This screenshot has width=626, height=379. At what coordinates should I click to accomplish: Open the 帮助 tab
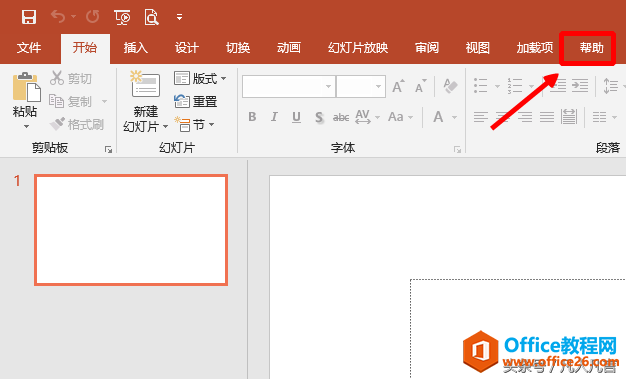coord(592,48)
